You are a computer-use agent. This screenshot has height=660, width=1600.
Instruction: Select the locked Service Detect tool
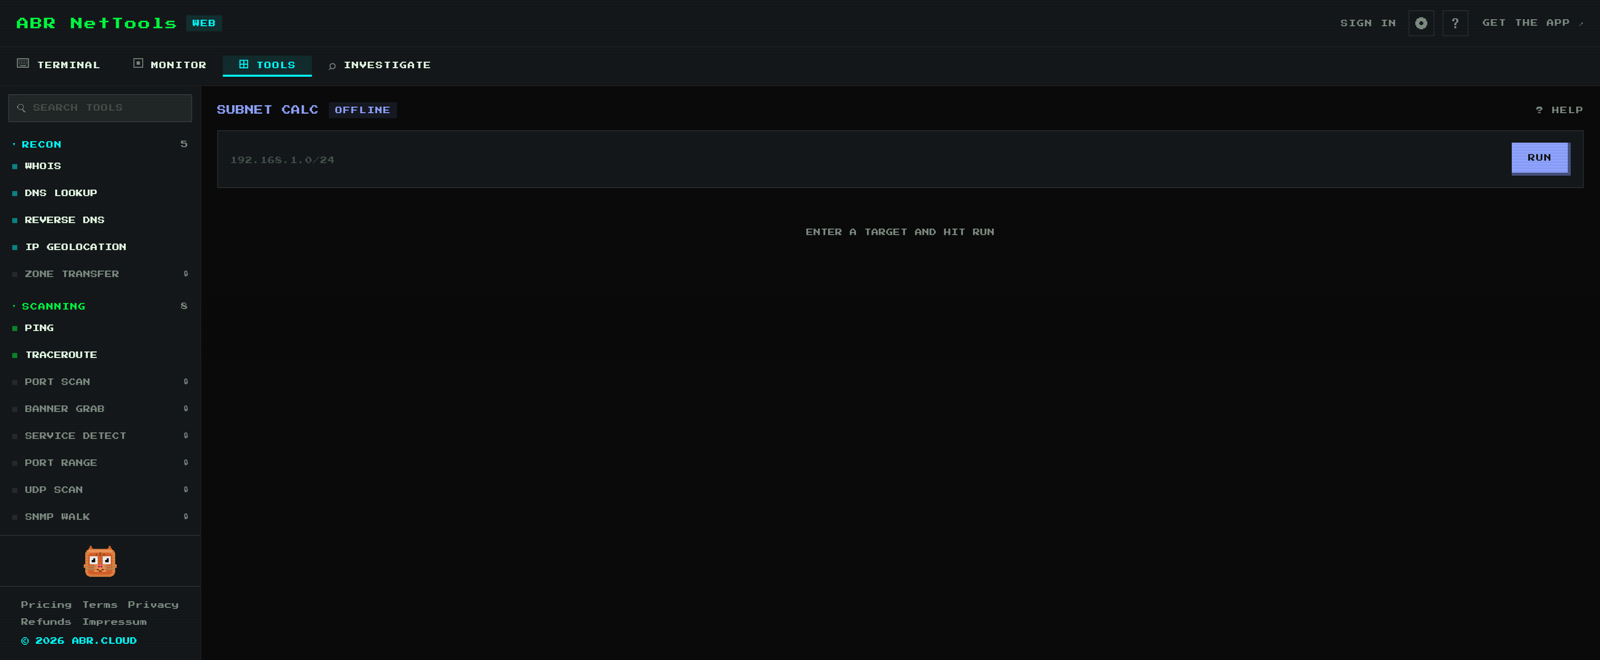[x=100, y=436]
